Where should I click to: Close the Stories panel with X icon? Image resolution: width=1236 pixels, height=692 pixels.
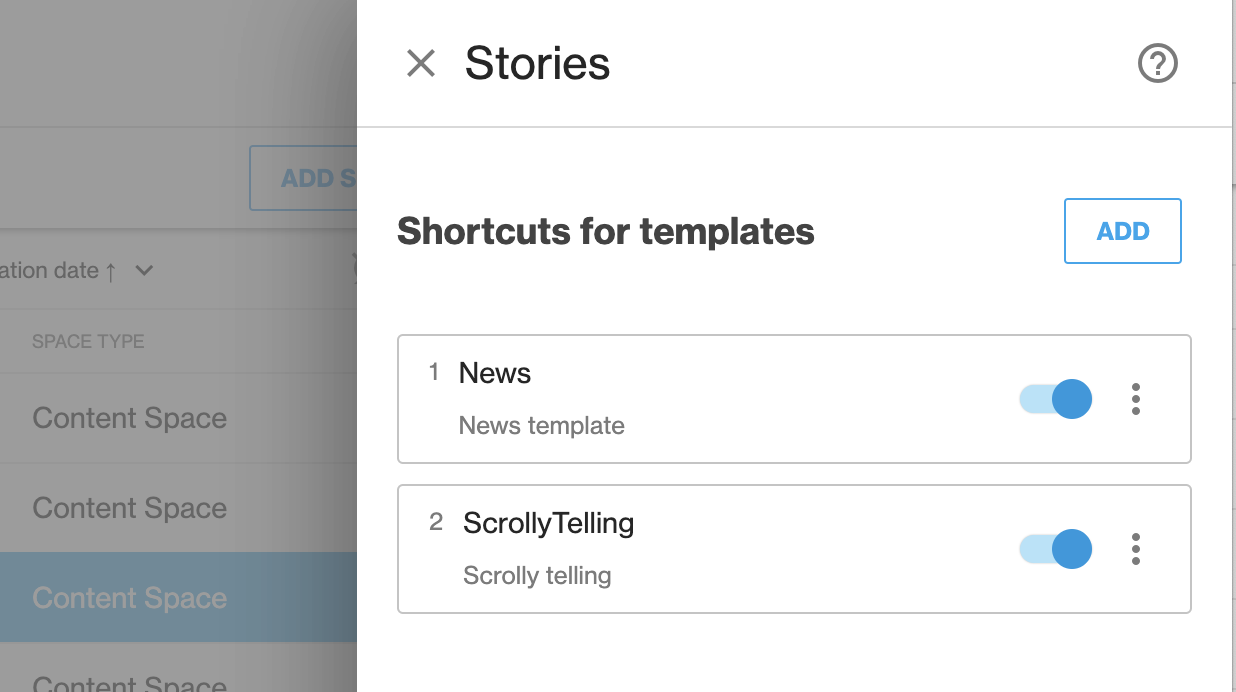[x=421, y=64]
